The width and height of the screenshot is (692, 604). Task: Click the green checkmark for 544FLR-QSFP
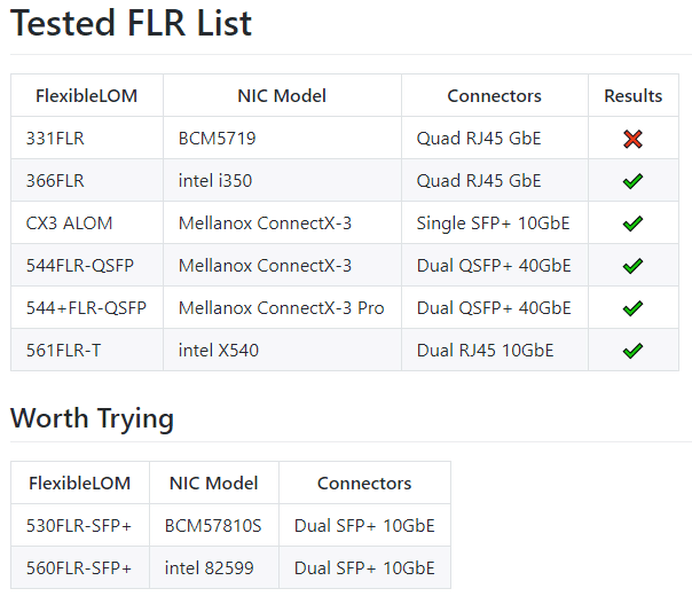click(x=632, y=266)
